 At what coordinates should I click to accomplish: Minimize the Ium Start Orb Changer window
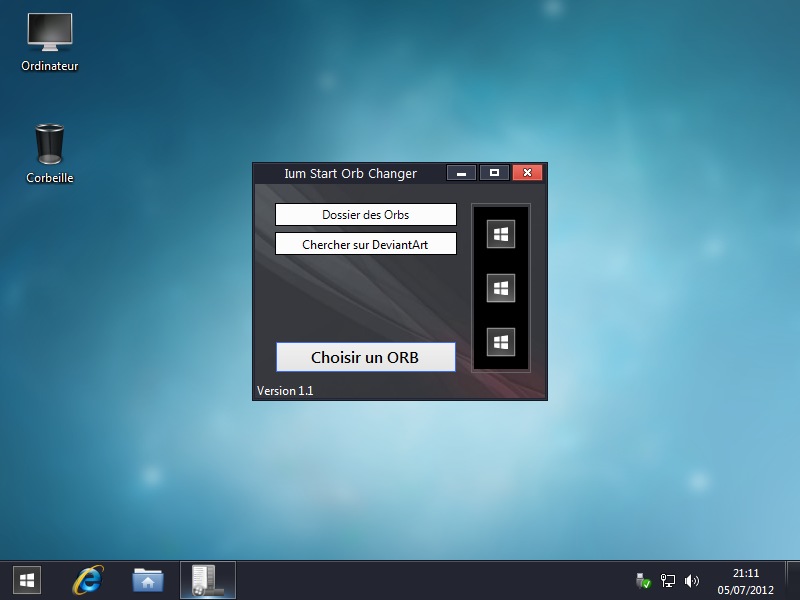tap(461, 173)
